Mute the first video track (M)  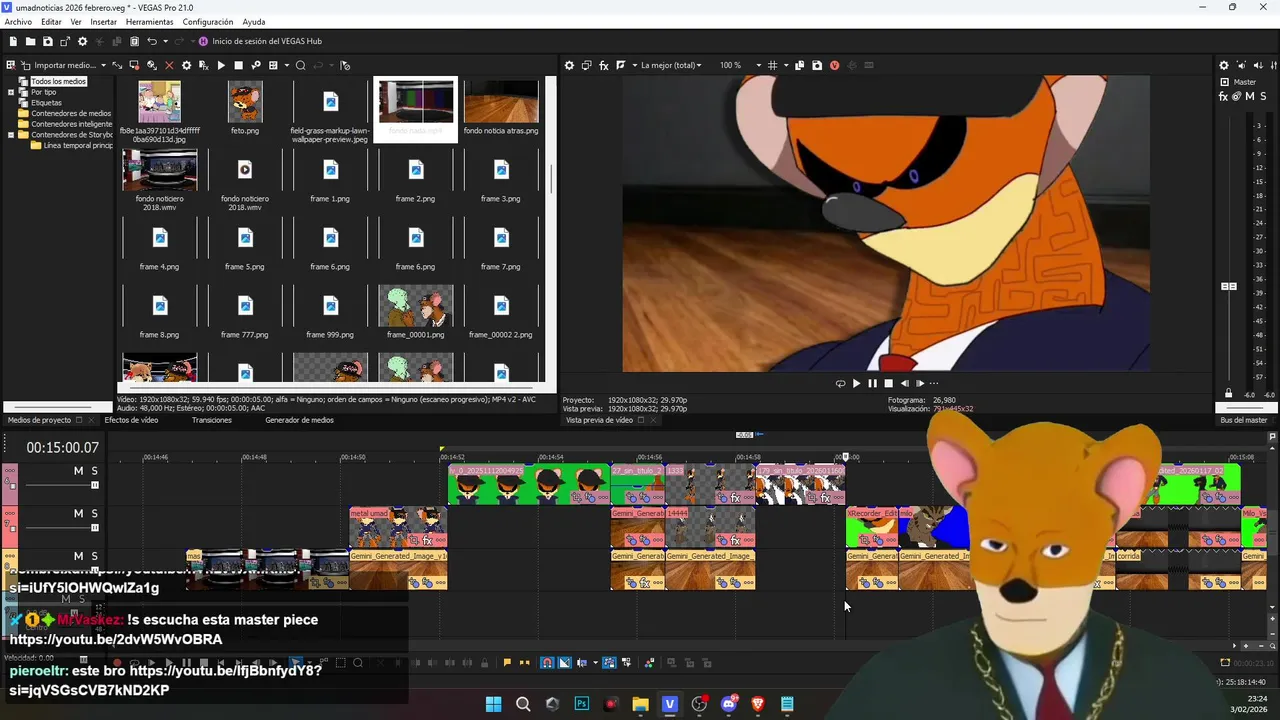(x=78, y=471)
